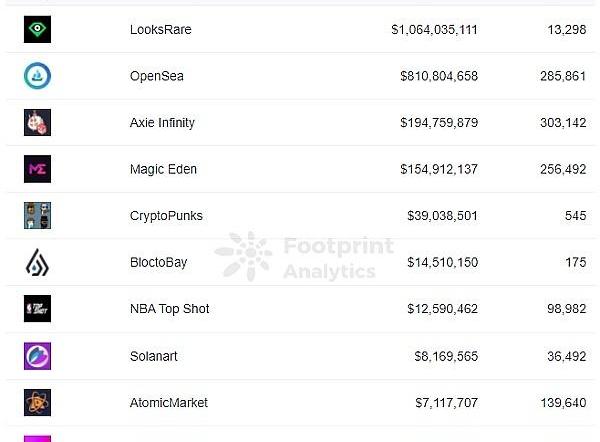The height and width of the screenshot is (442, 600).
Task: Open the CryptoPunks row name
Action: [x=165, y=216]
